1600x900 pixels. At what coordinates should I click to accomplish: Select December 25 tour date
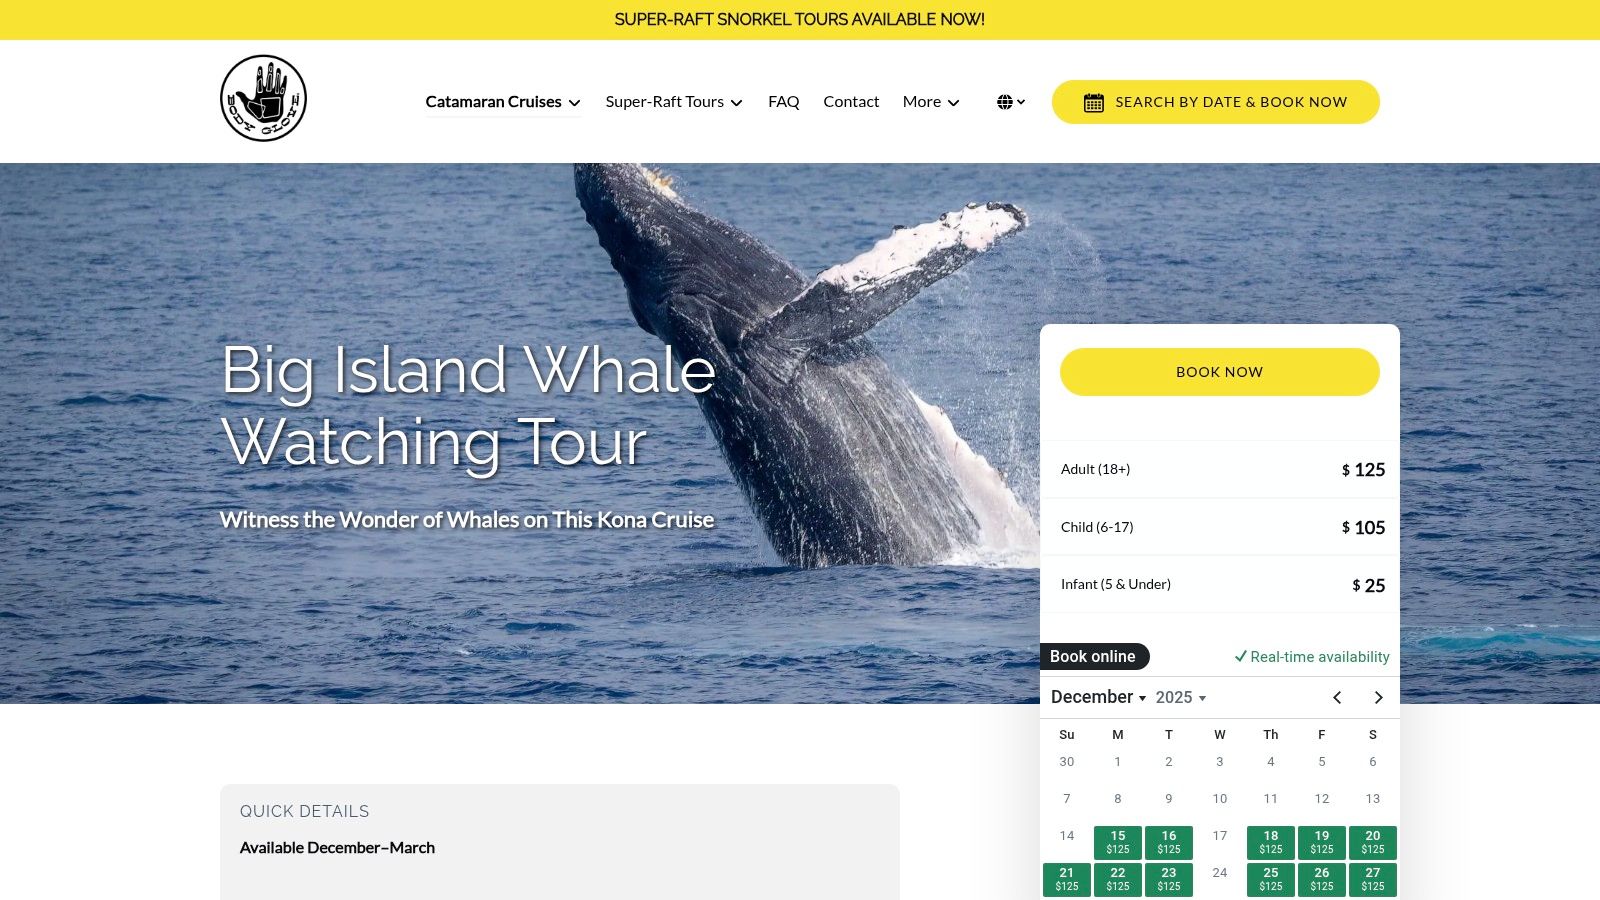pyautogui.click(x=1271, y=880)
